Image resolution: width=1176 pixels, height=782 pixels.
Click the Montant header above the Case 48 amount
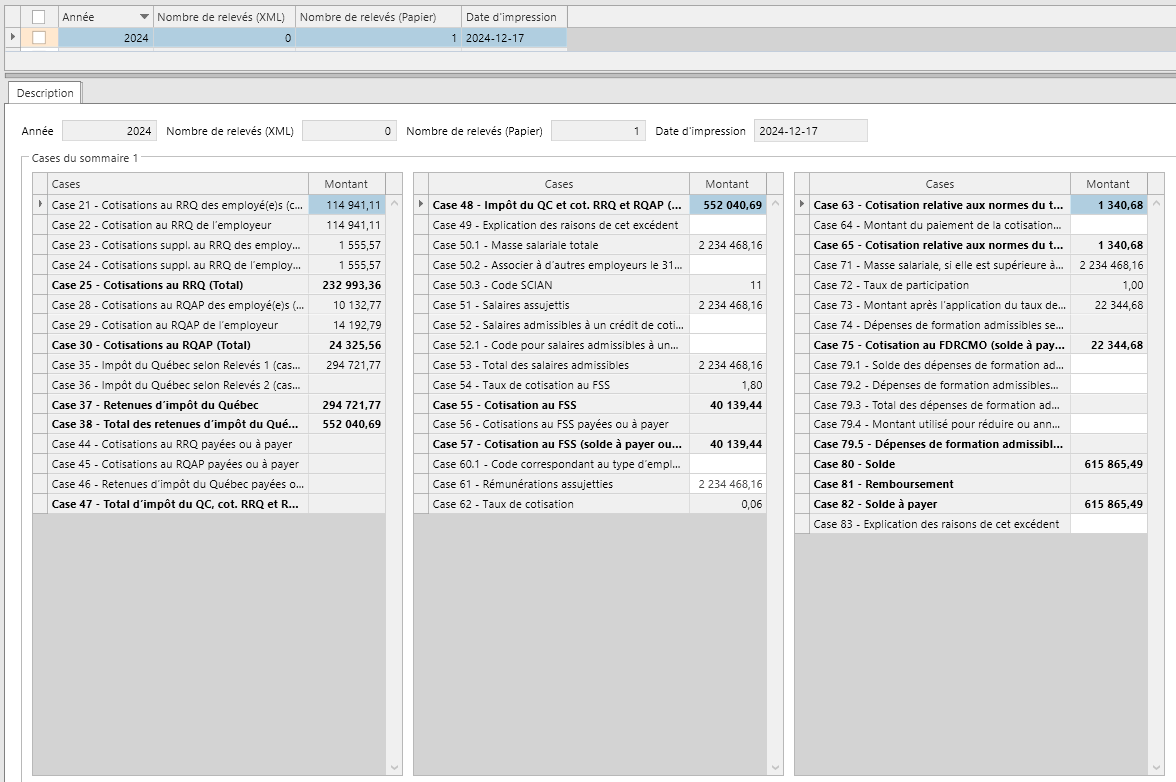[x=727, y=184]
